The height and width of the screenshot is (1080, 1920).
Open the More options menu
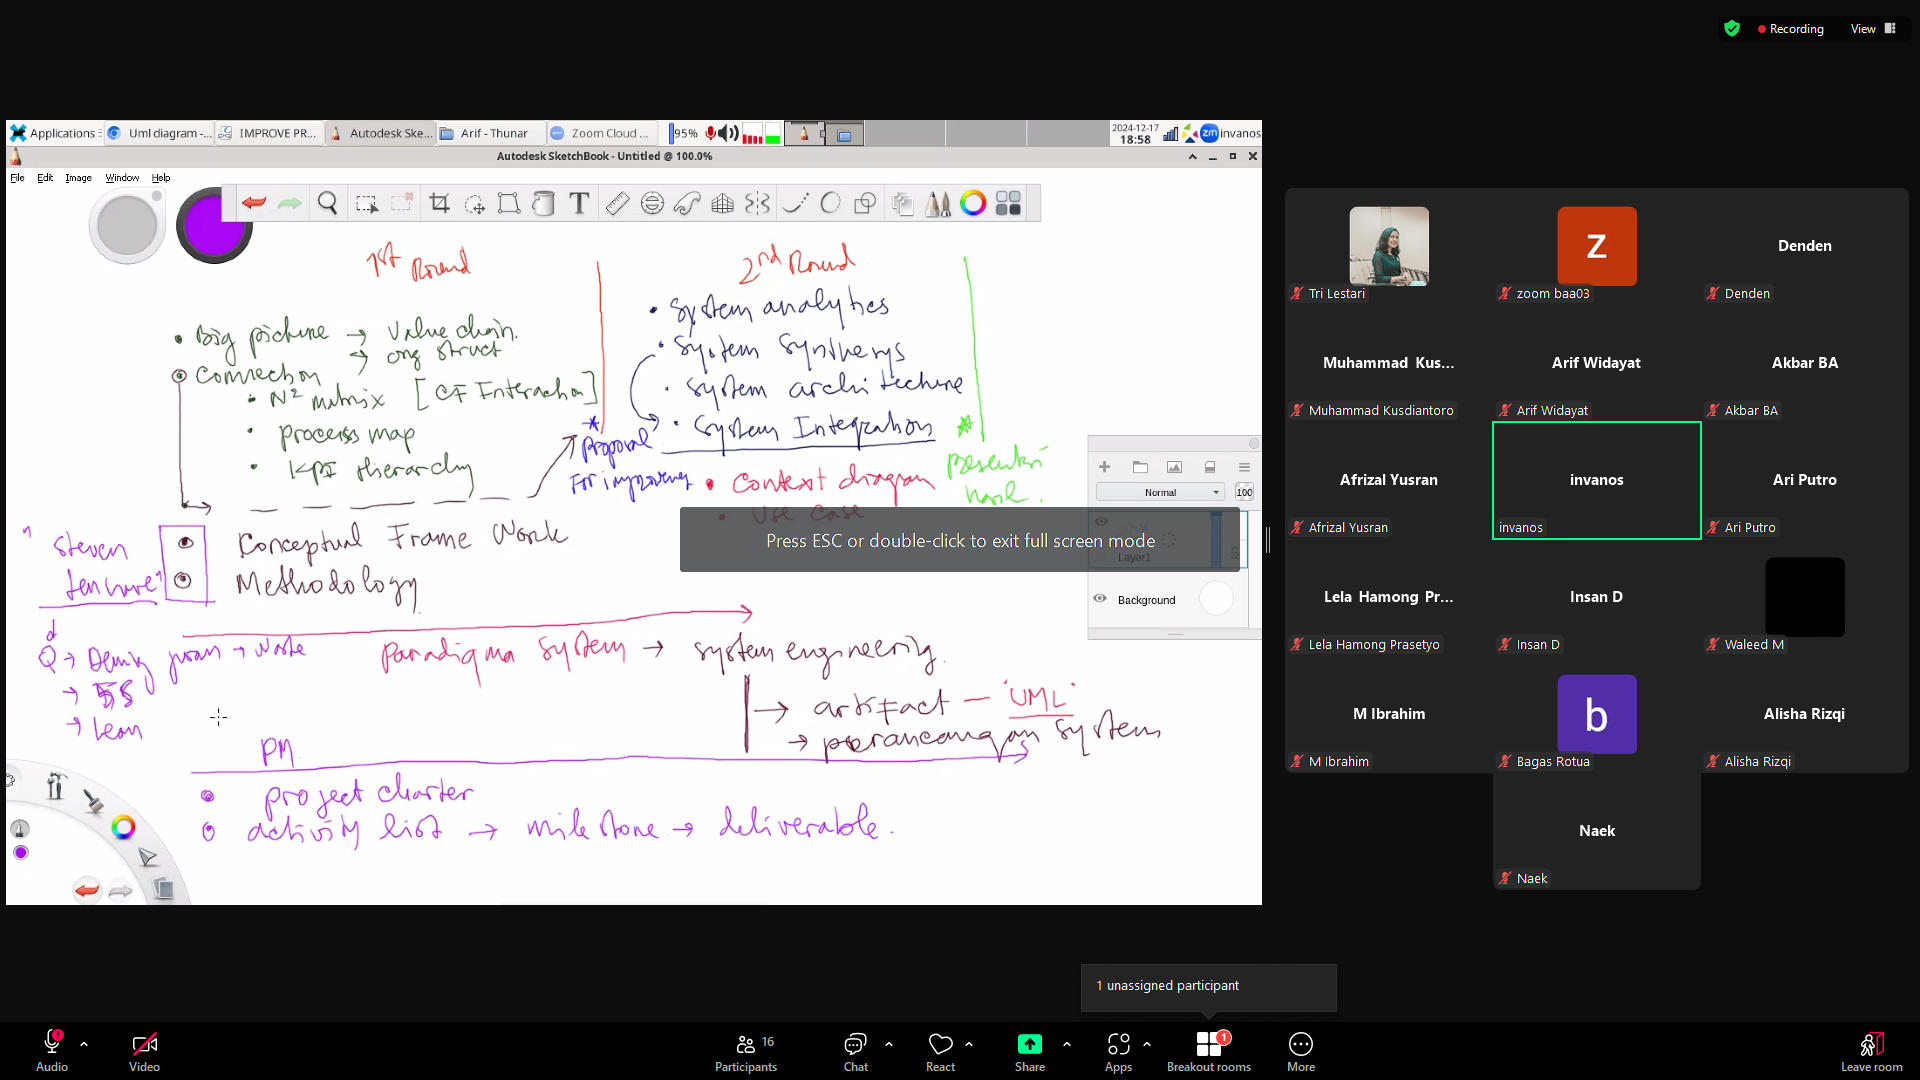pyautogui.click(x=1301, y=1051)
